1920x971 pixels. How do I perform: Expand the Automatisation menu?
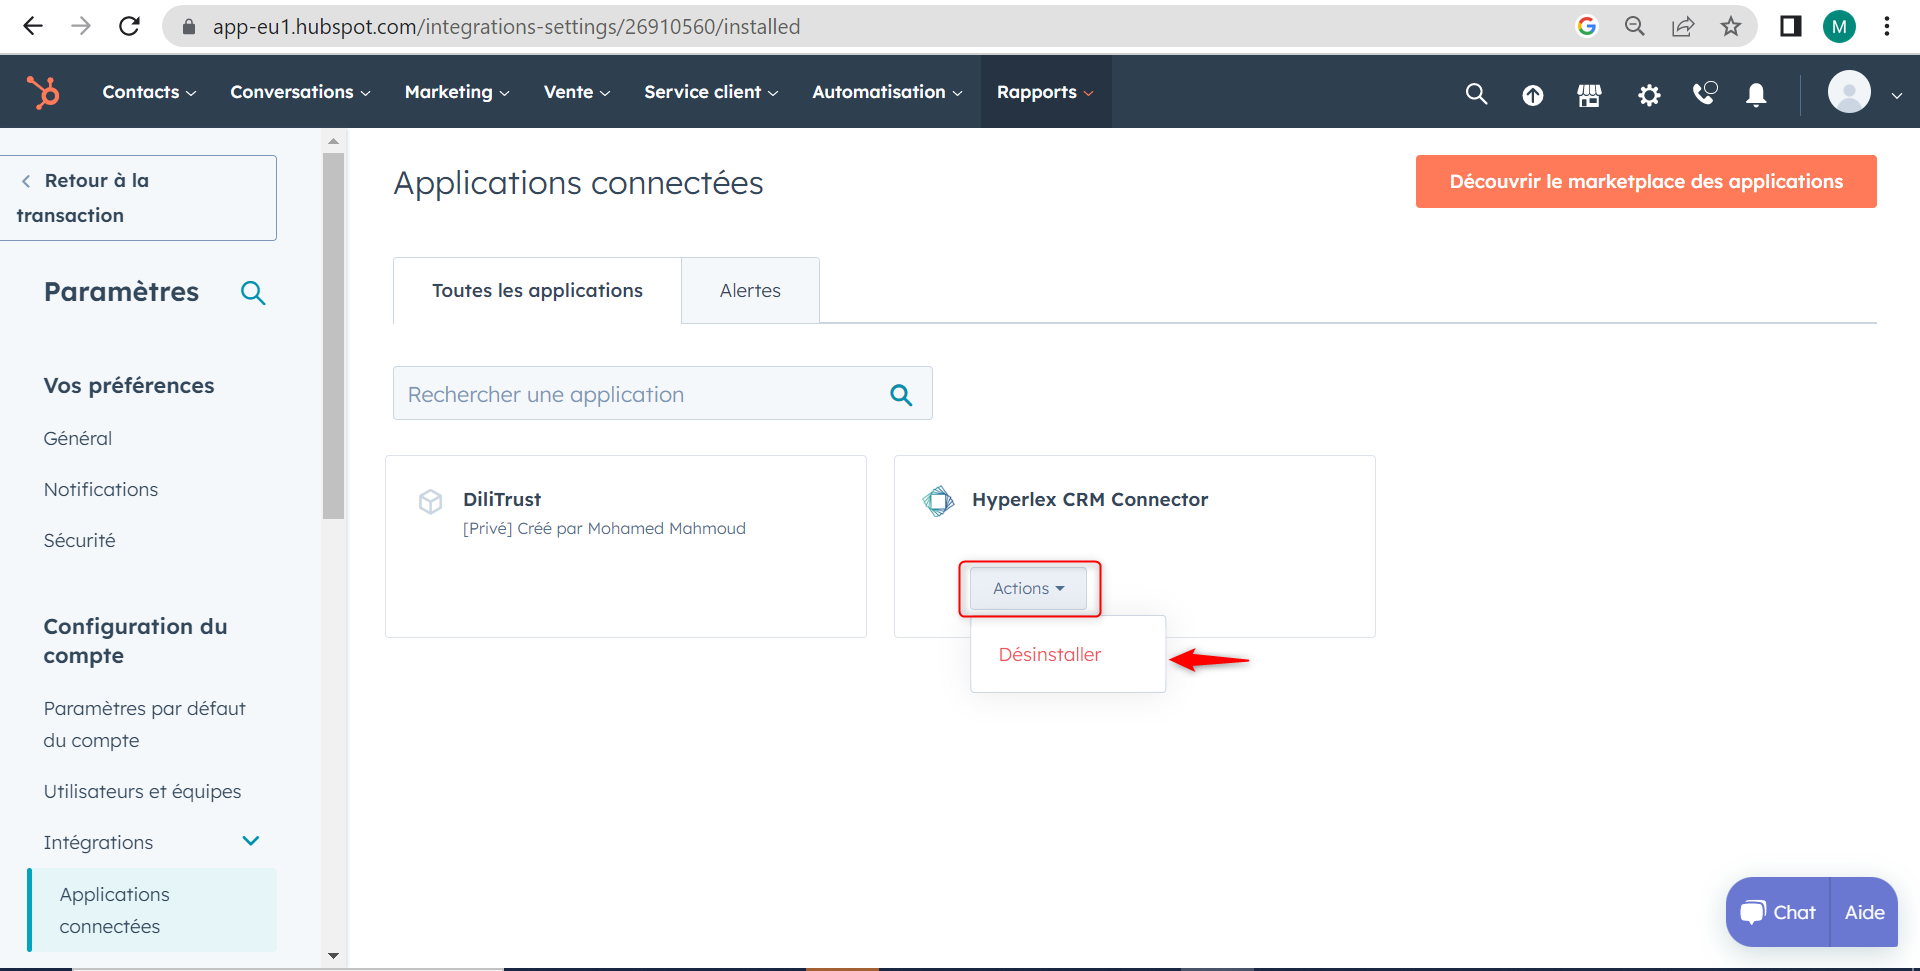(x=887, y=92)
